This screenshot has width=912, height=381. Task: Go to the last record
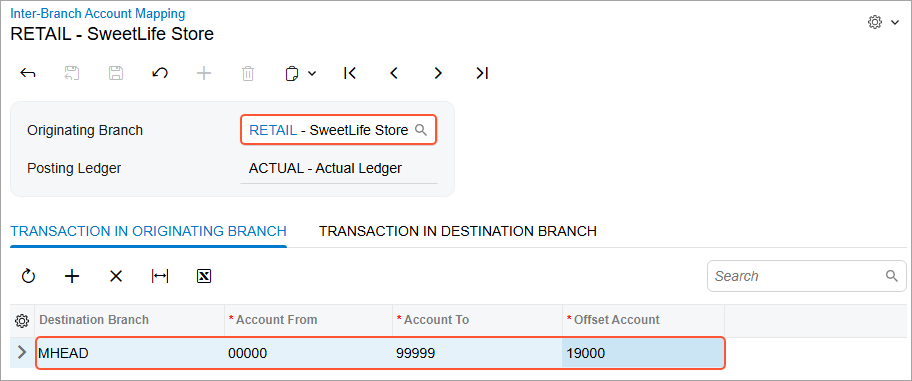coord(482,73)
